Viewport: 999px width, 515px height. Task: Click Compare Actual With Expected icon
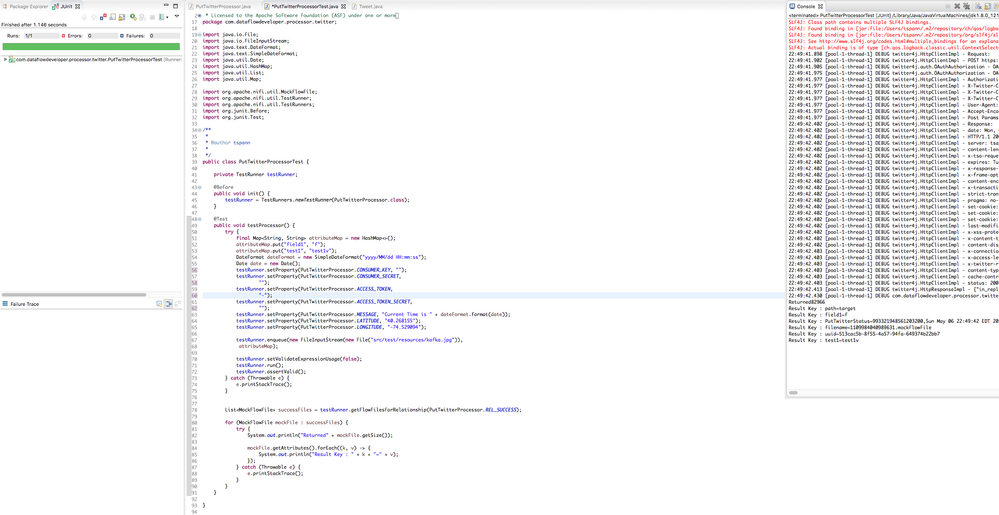178,304
